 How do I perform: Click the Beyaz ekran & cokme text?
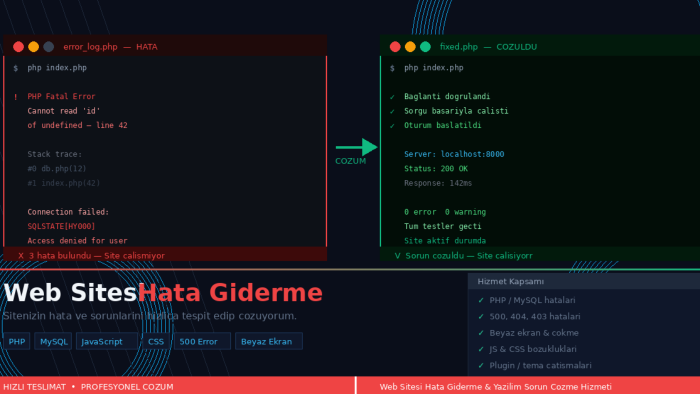534,333
